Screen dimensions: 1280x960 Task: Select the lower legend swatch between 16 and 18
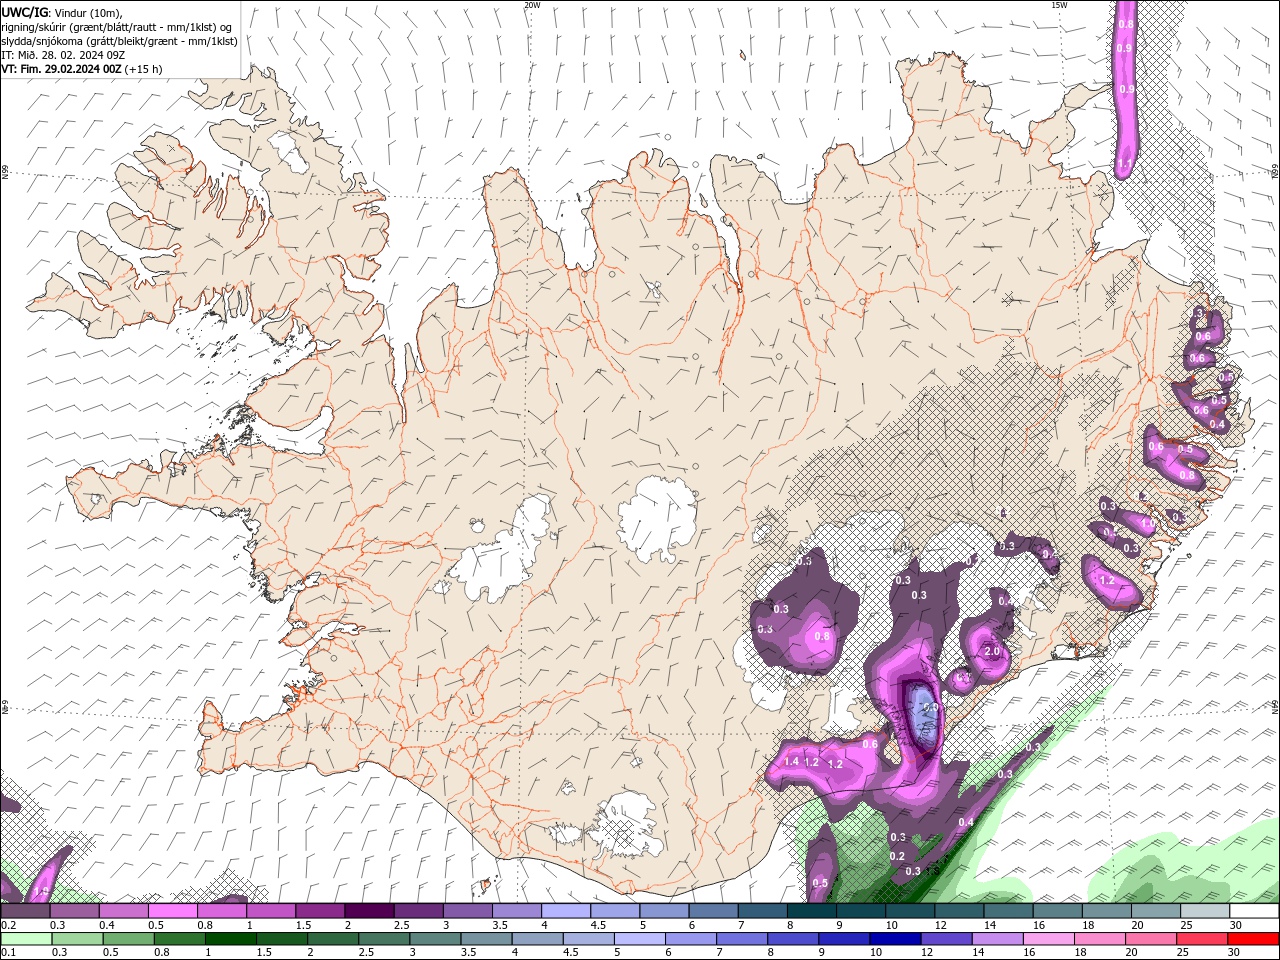(x=1048, y=939)
